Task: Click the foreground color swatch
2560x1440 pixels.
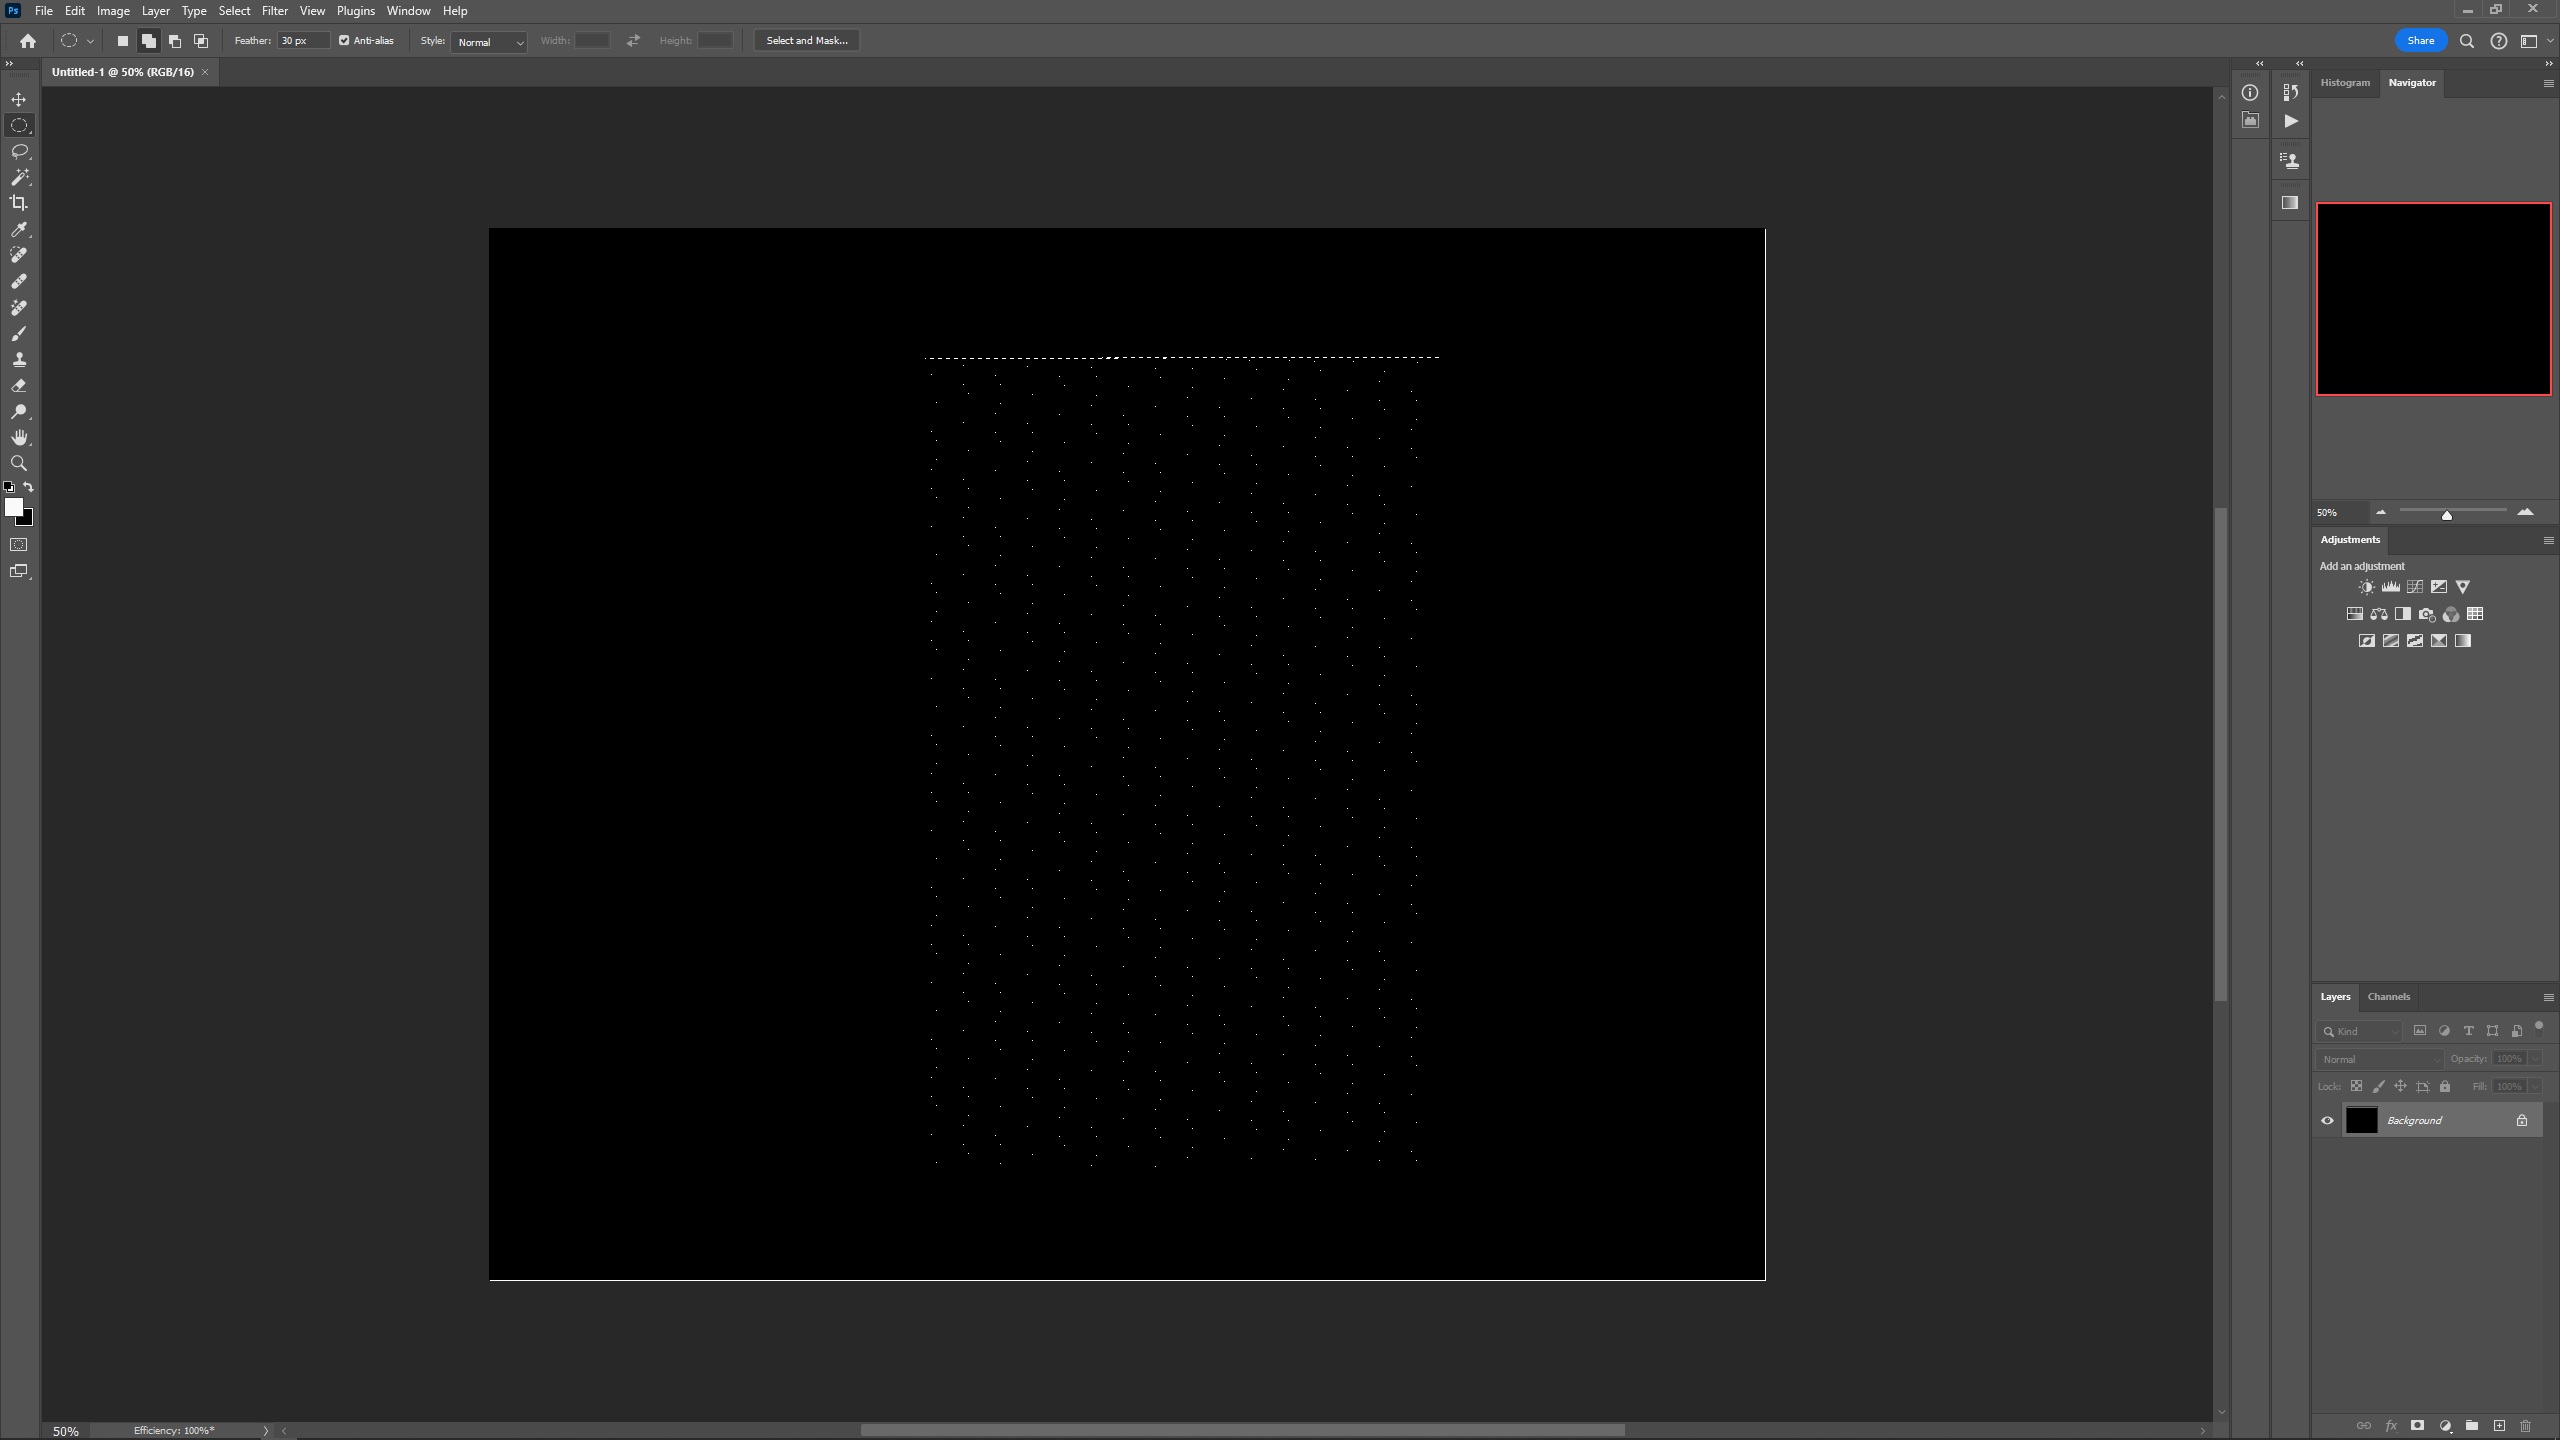Action: (13, 507)
